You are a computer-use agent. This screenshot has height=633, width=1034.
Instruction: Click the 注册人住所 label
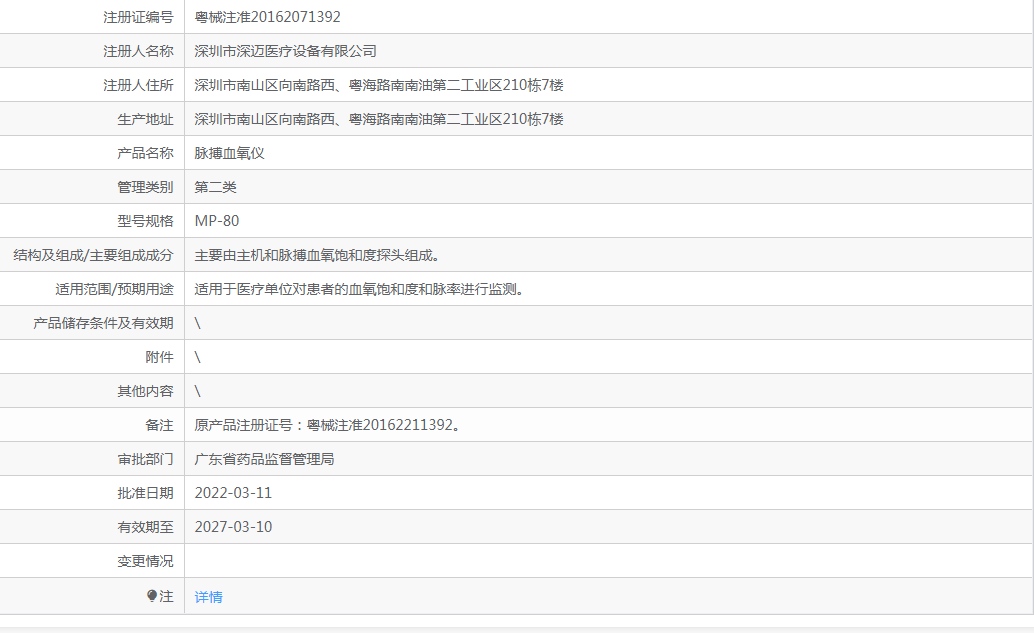pyautogui.click(x=138, y=85)
